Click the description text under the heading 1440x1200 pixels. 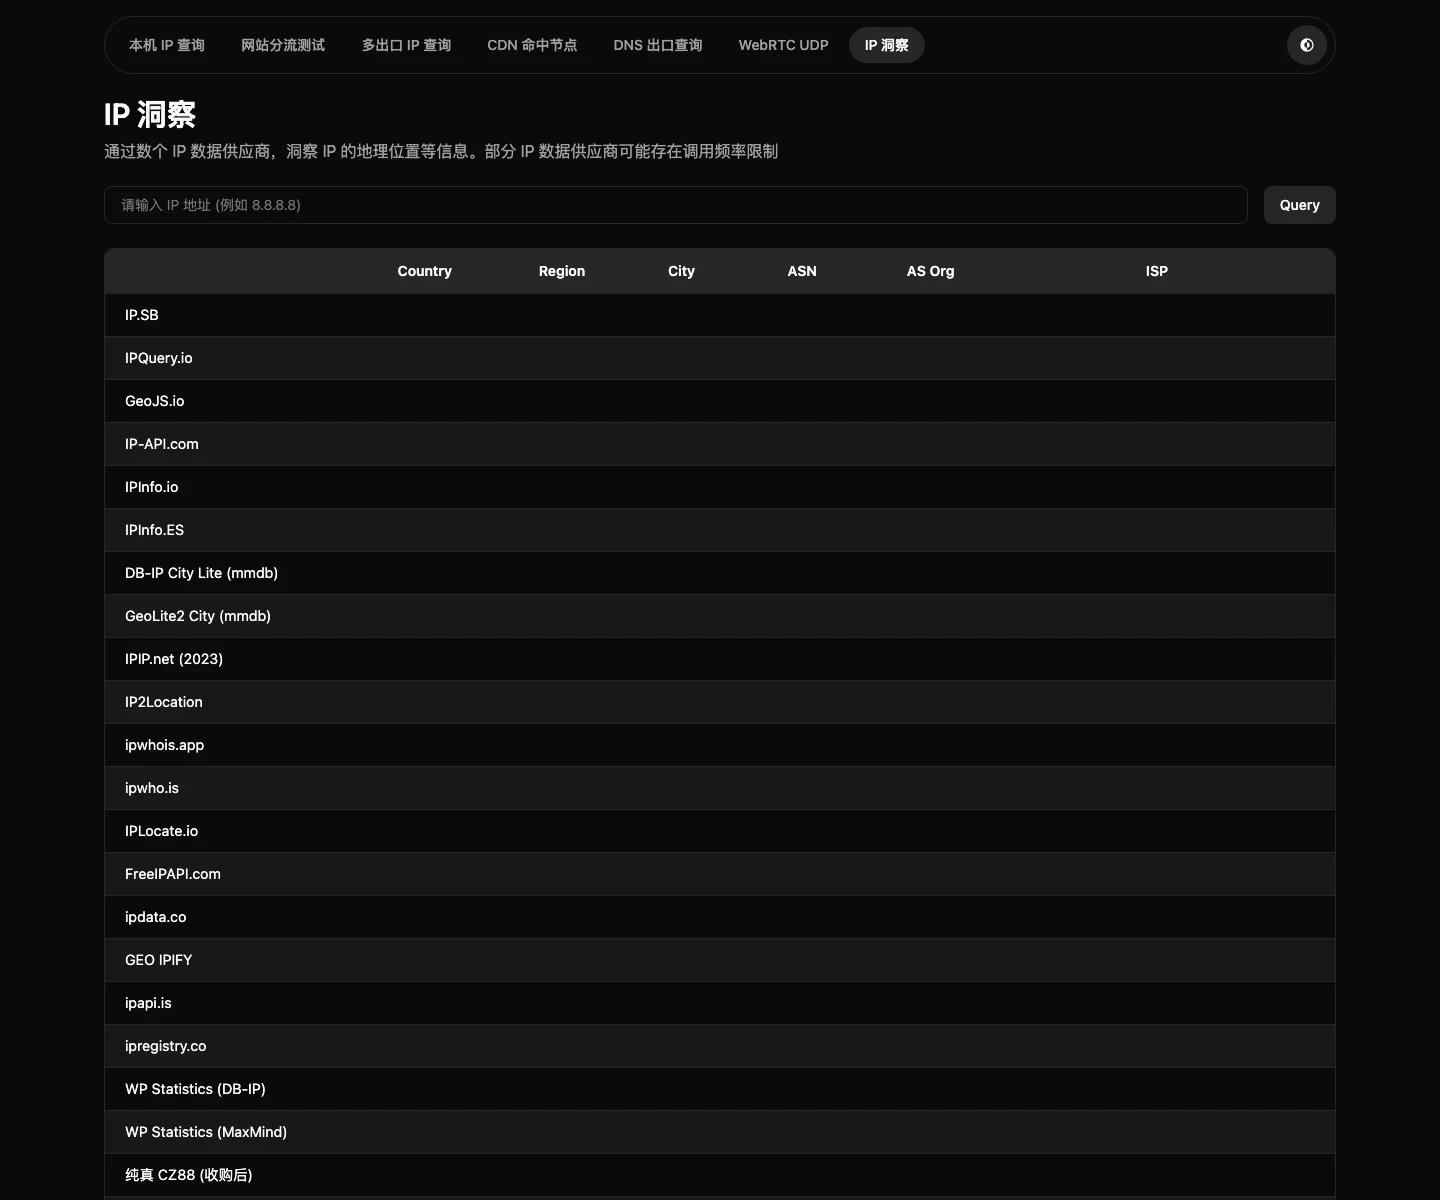441,151
